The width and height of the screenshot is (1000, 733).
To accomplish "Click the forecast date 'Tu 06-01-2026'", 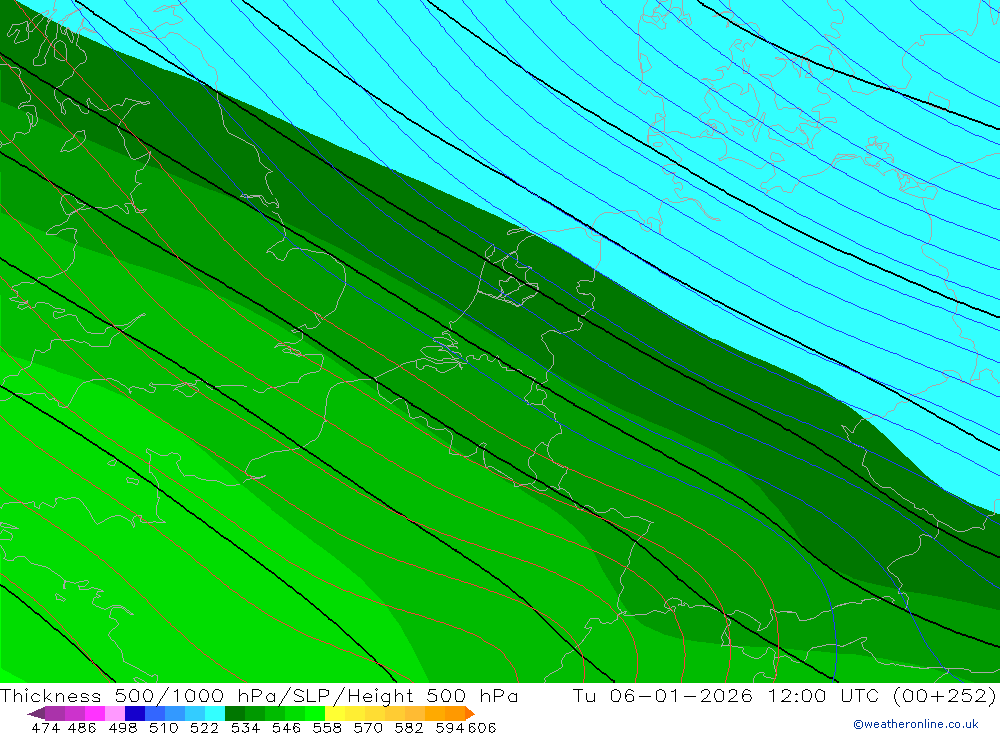I will click(663, 695).
